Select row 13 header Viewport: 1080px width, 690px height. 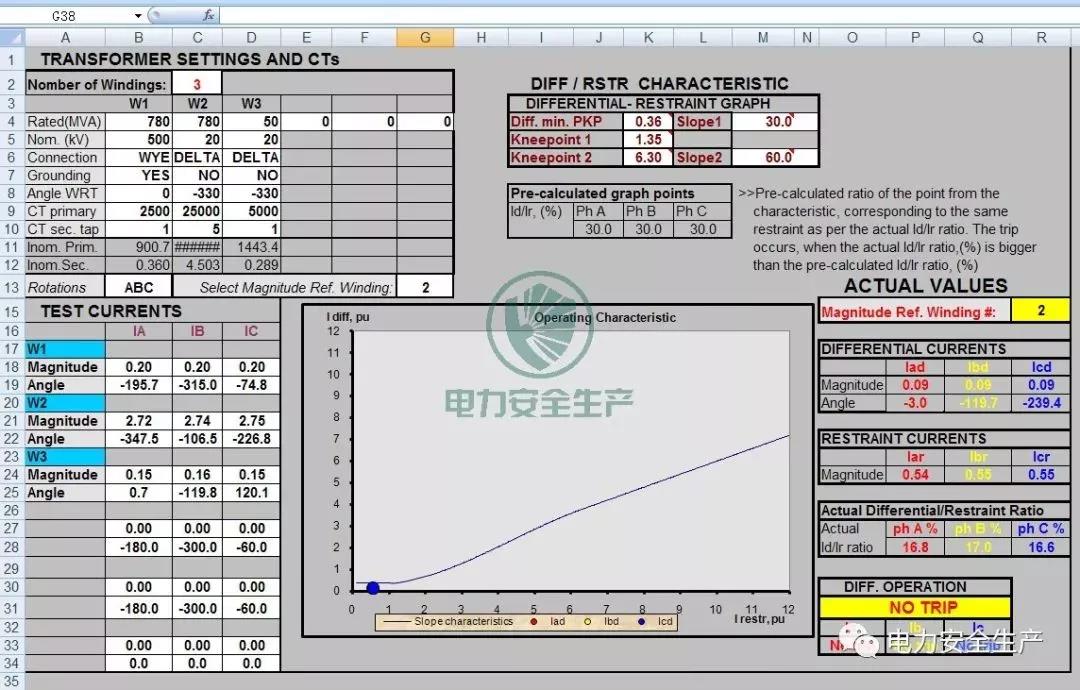click(12, 288)
